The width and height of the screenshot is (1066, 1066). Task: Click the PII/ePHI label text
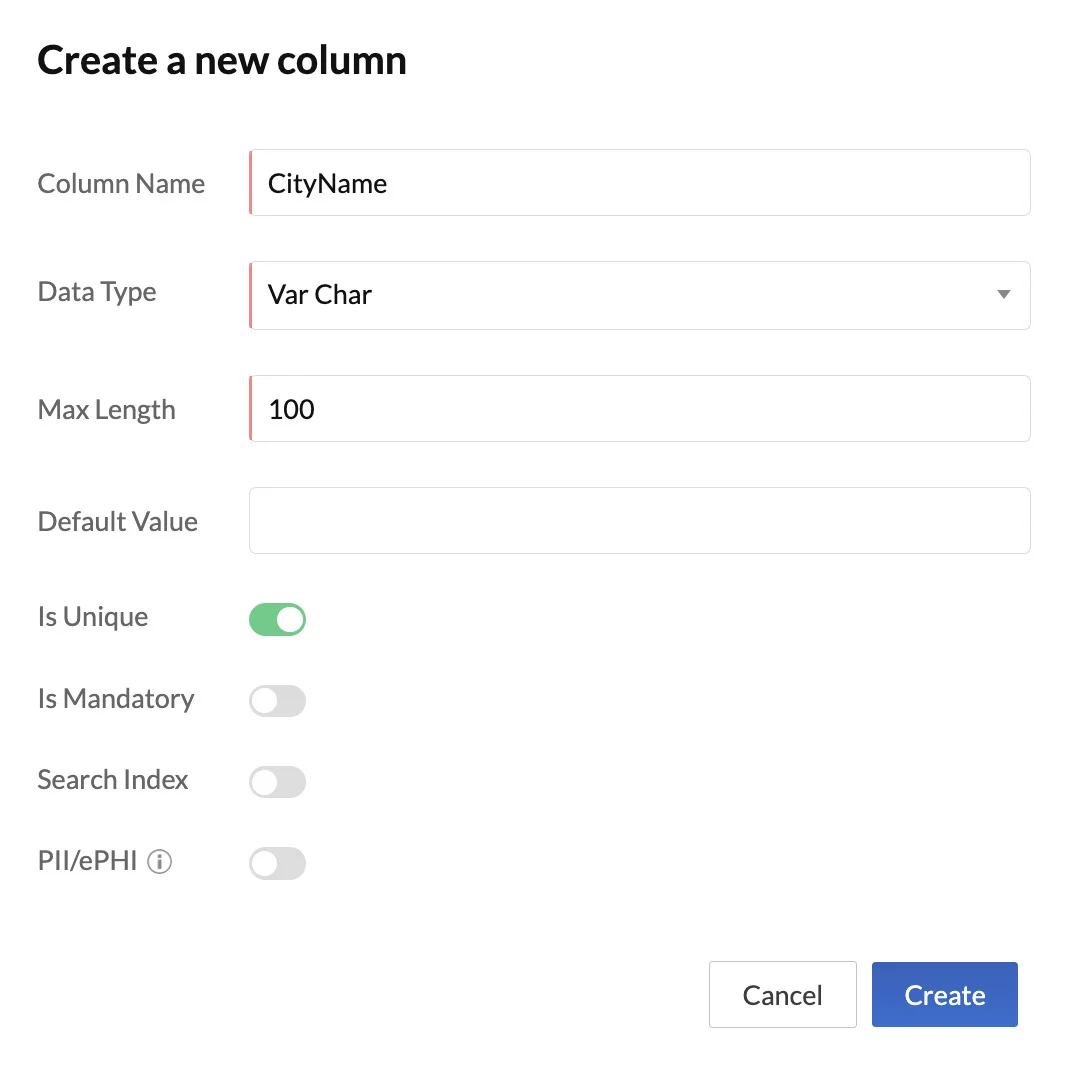(88, 861)
